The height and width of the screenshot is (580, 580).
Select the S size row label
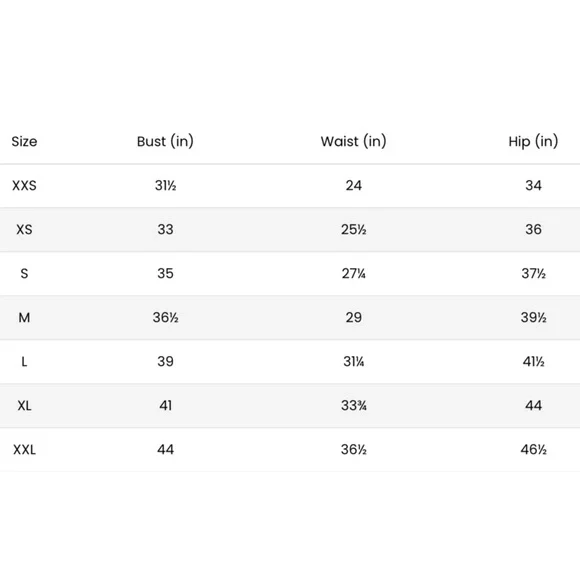click(24, 274)
